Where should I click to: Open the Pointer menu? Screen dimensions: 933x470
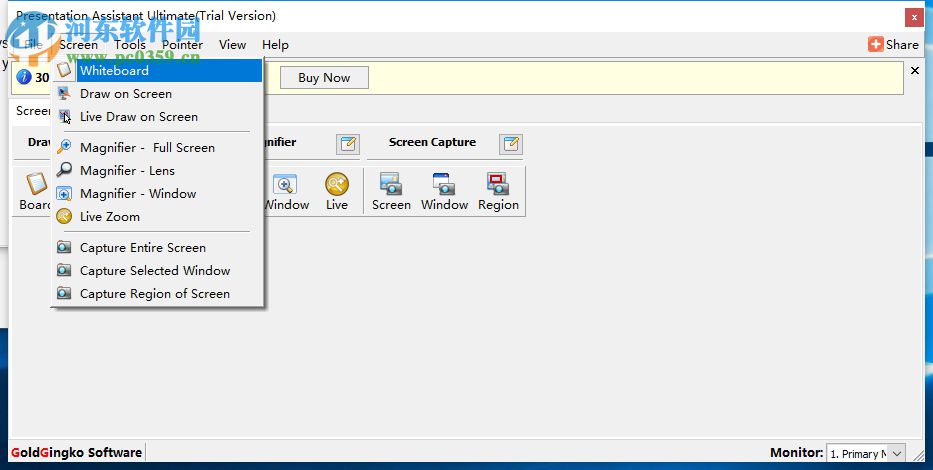tap(182, 45)
